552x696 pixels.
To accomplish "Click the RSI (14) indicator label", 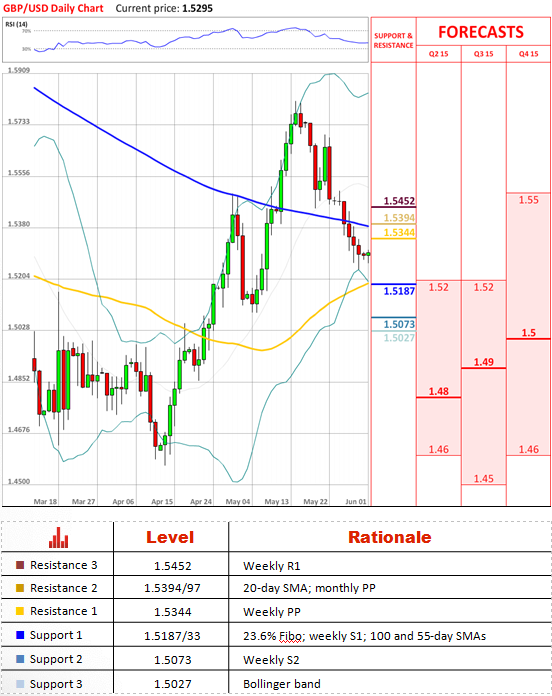I will [16, 24].
